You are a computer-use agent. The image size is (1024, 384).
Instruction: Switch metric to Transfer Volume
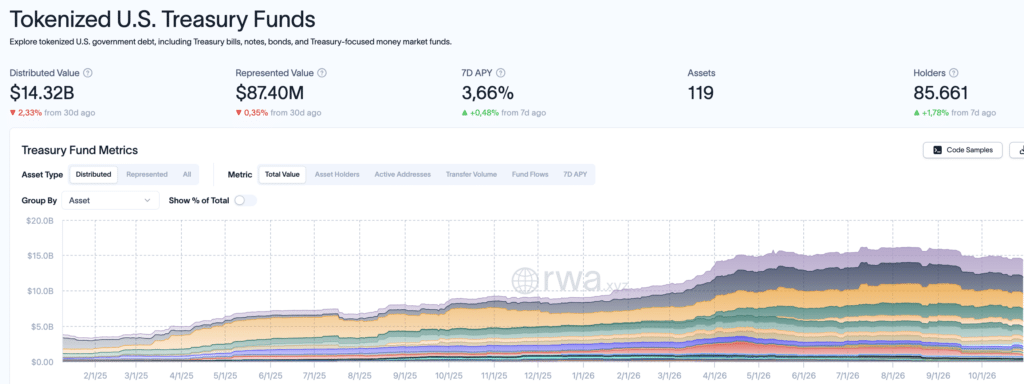click(472, 174)
